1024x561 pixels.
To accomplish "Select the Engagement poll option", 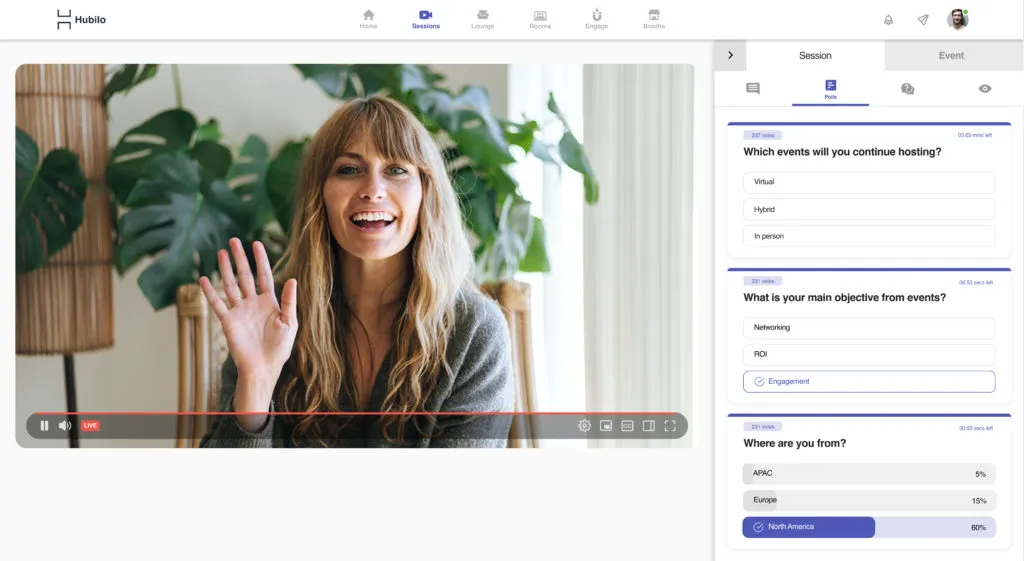I will (869, 381).
